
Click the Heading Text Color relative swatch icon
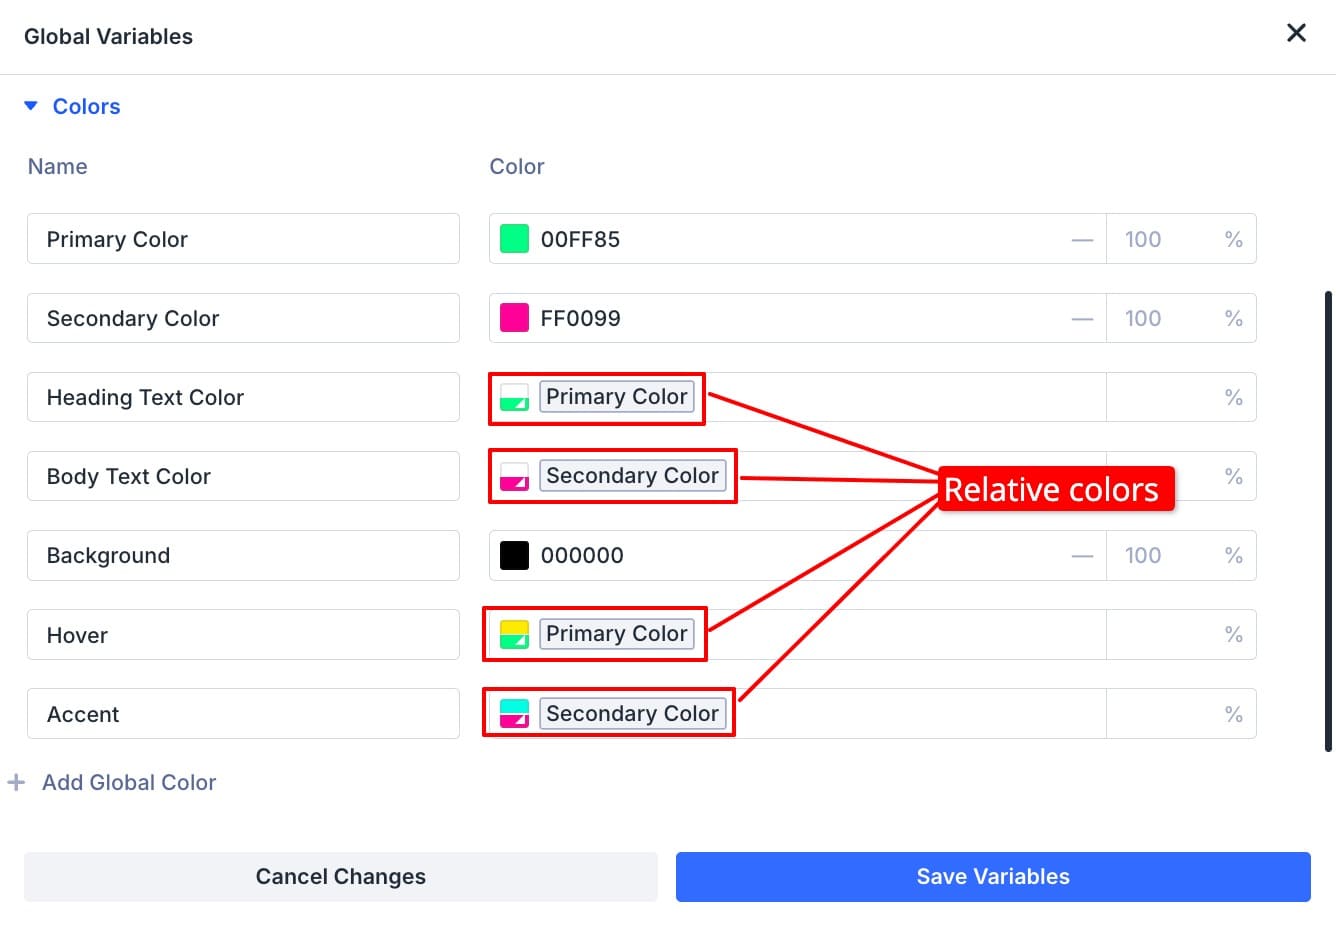coord(514,397)
